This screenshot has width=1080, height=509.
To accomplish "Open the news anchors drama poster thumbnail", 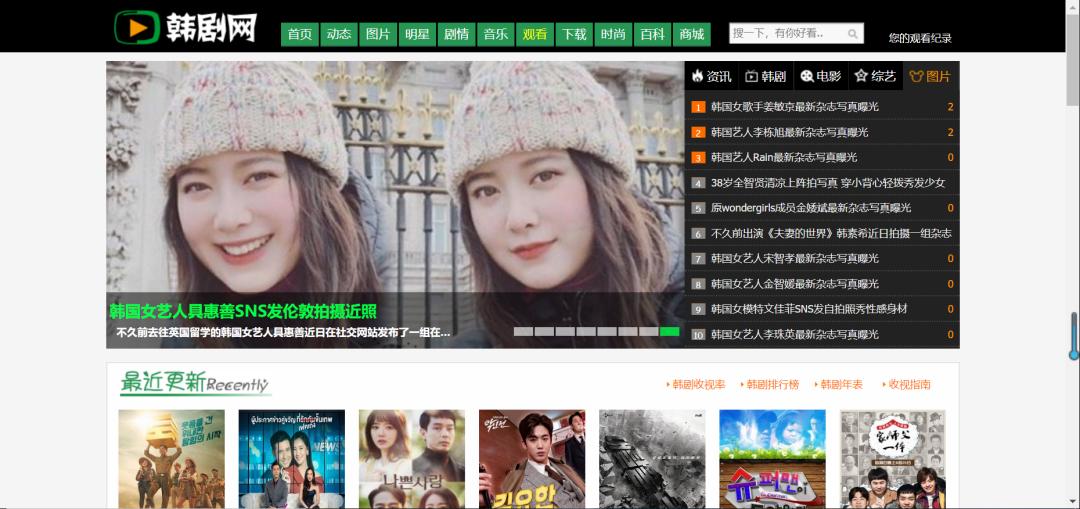I will (x=291, y=459).
